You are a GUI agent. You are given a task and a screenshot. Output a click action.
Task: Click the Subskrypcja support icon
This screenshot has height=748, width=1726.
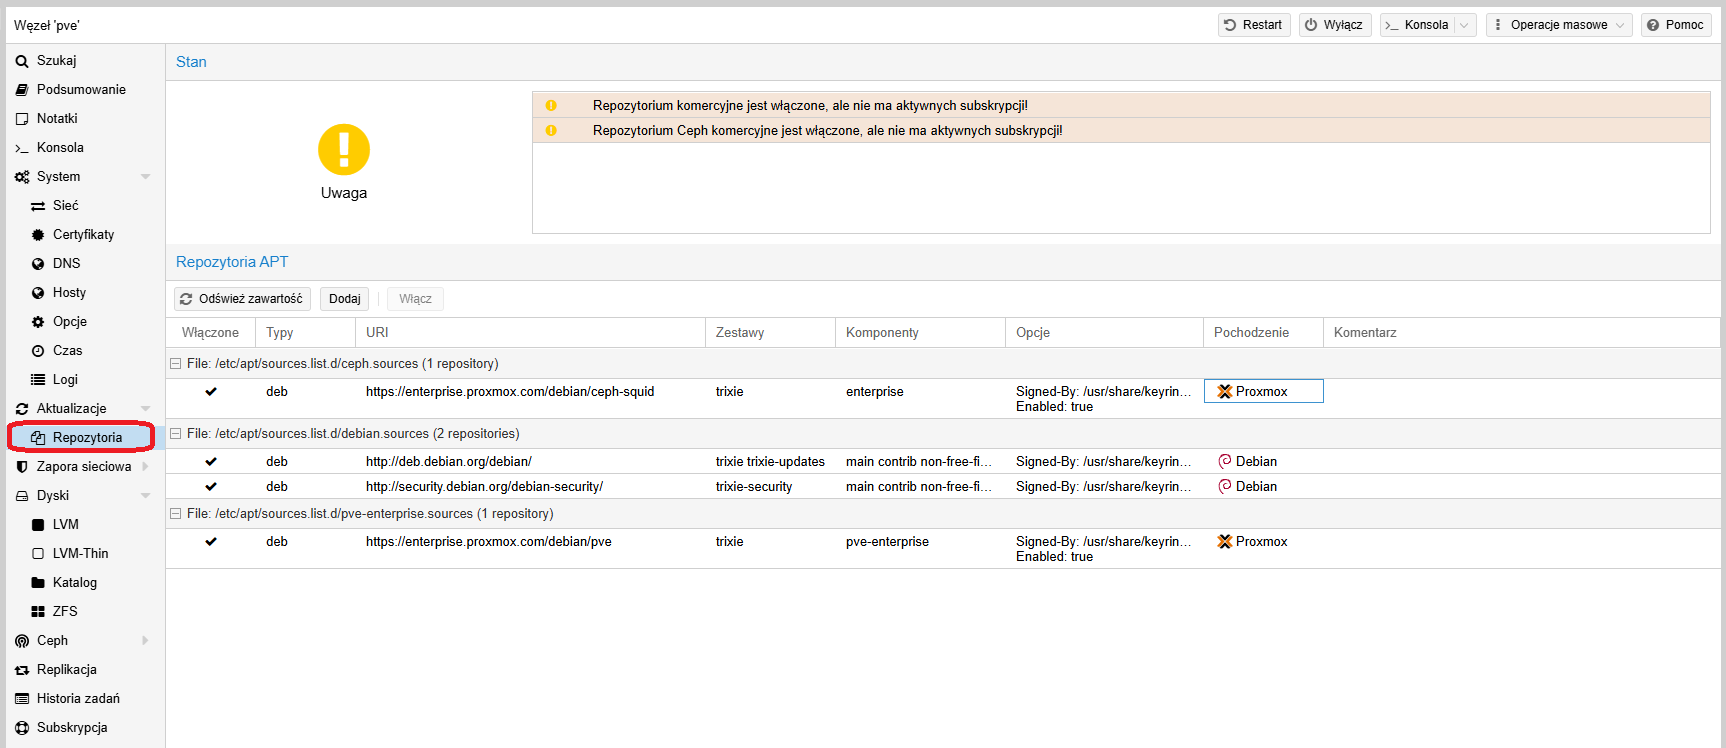pyautogui.click(x=22, y=728)
